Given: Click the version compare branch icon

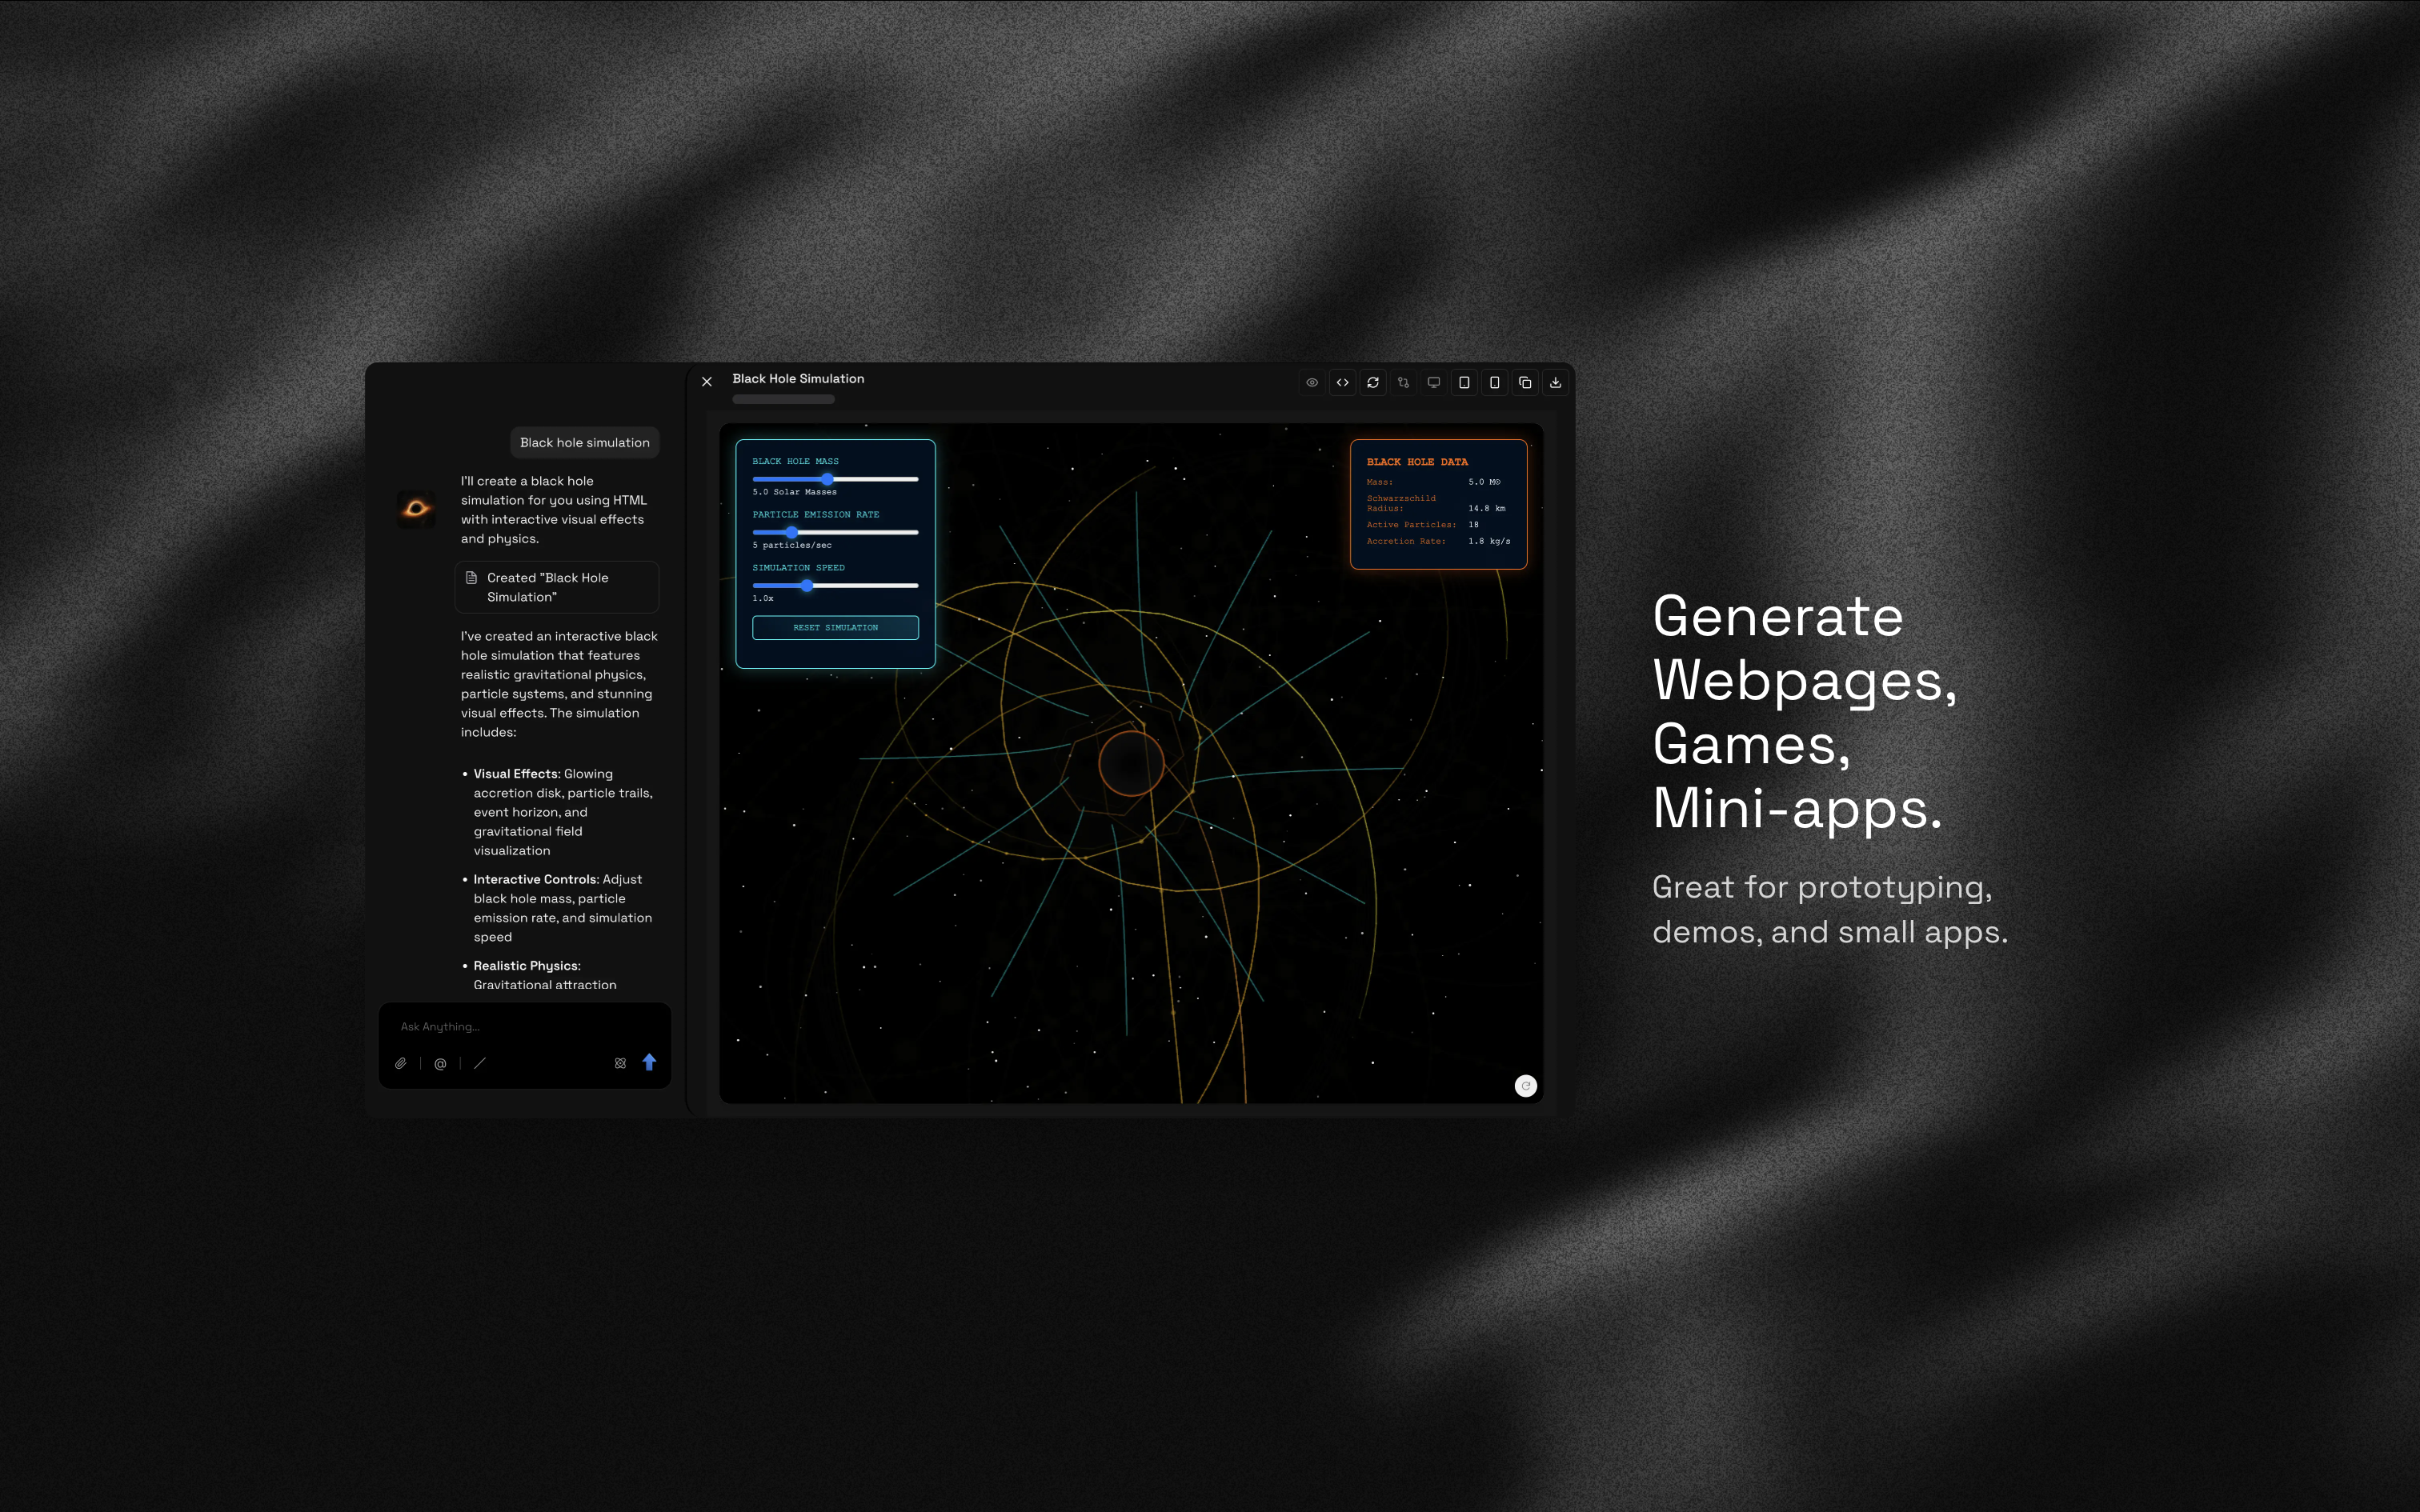Looking at the screenshot, I should (1403, 382).
